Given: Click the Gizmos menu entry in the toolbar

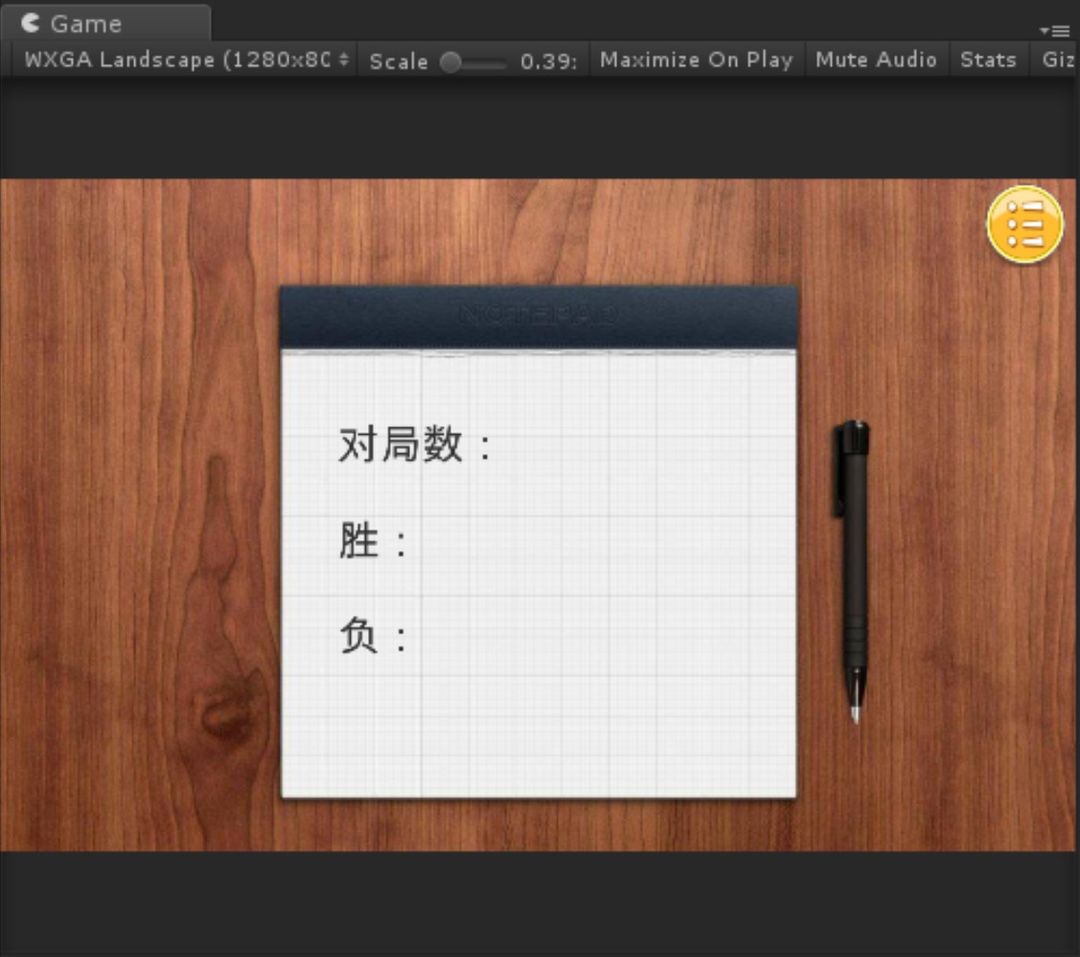Looking at the screenshot, I should pos(1058,60).
